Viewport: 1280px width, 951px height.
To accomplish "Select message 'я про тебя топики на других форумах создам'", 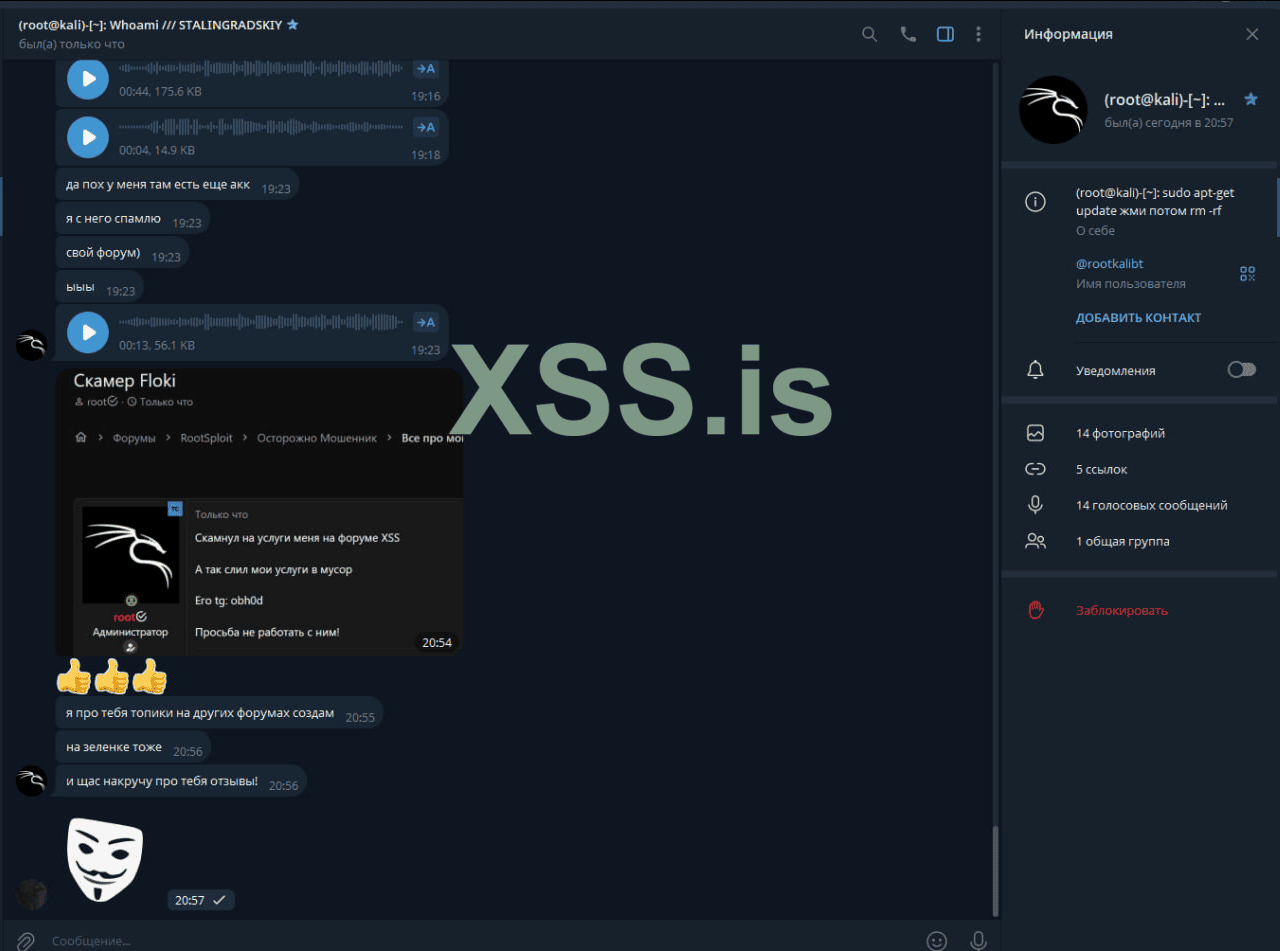I will (219, 714).
